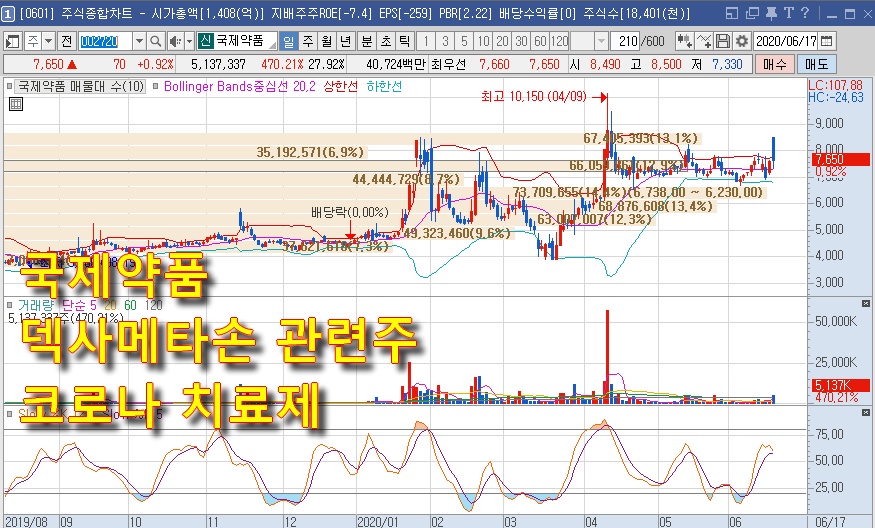Open chart settings gear icon
The height and width of the screenshot is (528, 875).
pos(741,41)
